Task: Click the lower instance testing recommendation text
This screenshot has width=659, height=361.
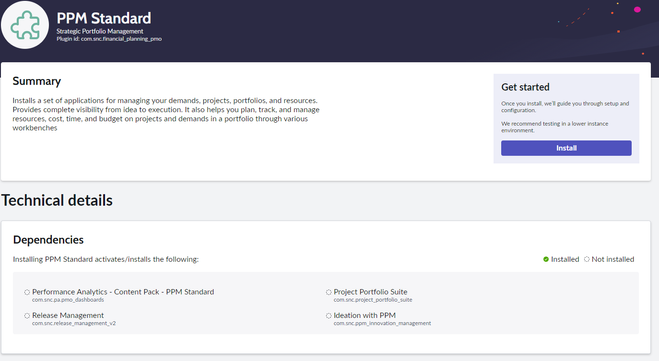Action: pyautogui.click(x=554, y=127)
